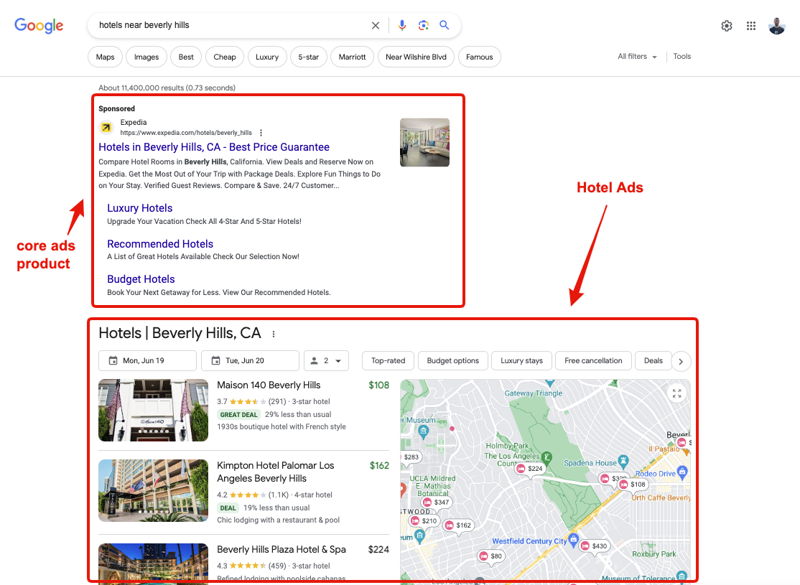Click Kimpton Hotel Palomar photo
This screenshot has width=800, height=585.
coord(153,491)
